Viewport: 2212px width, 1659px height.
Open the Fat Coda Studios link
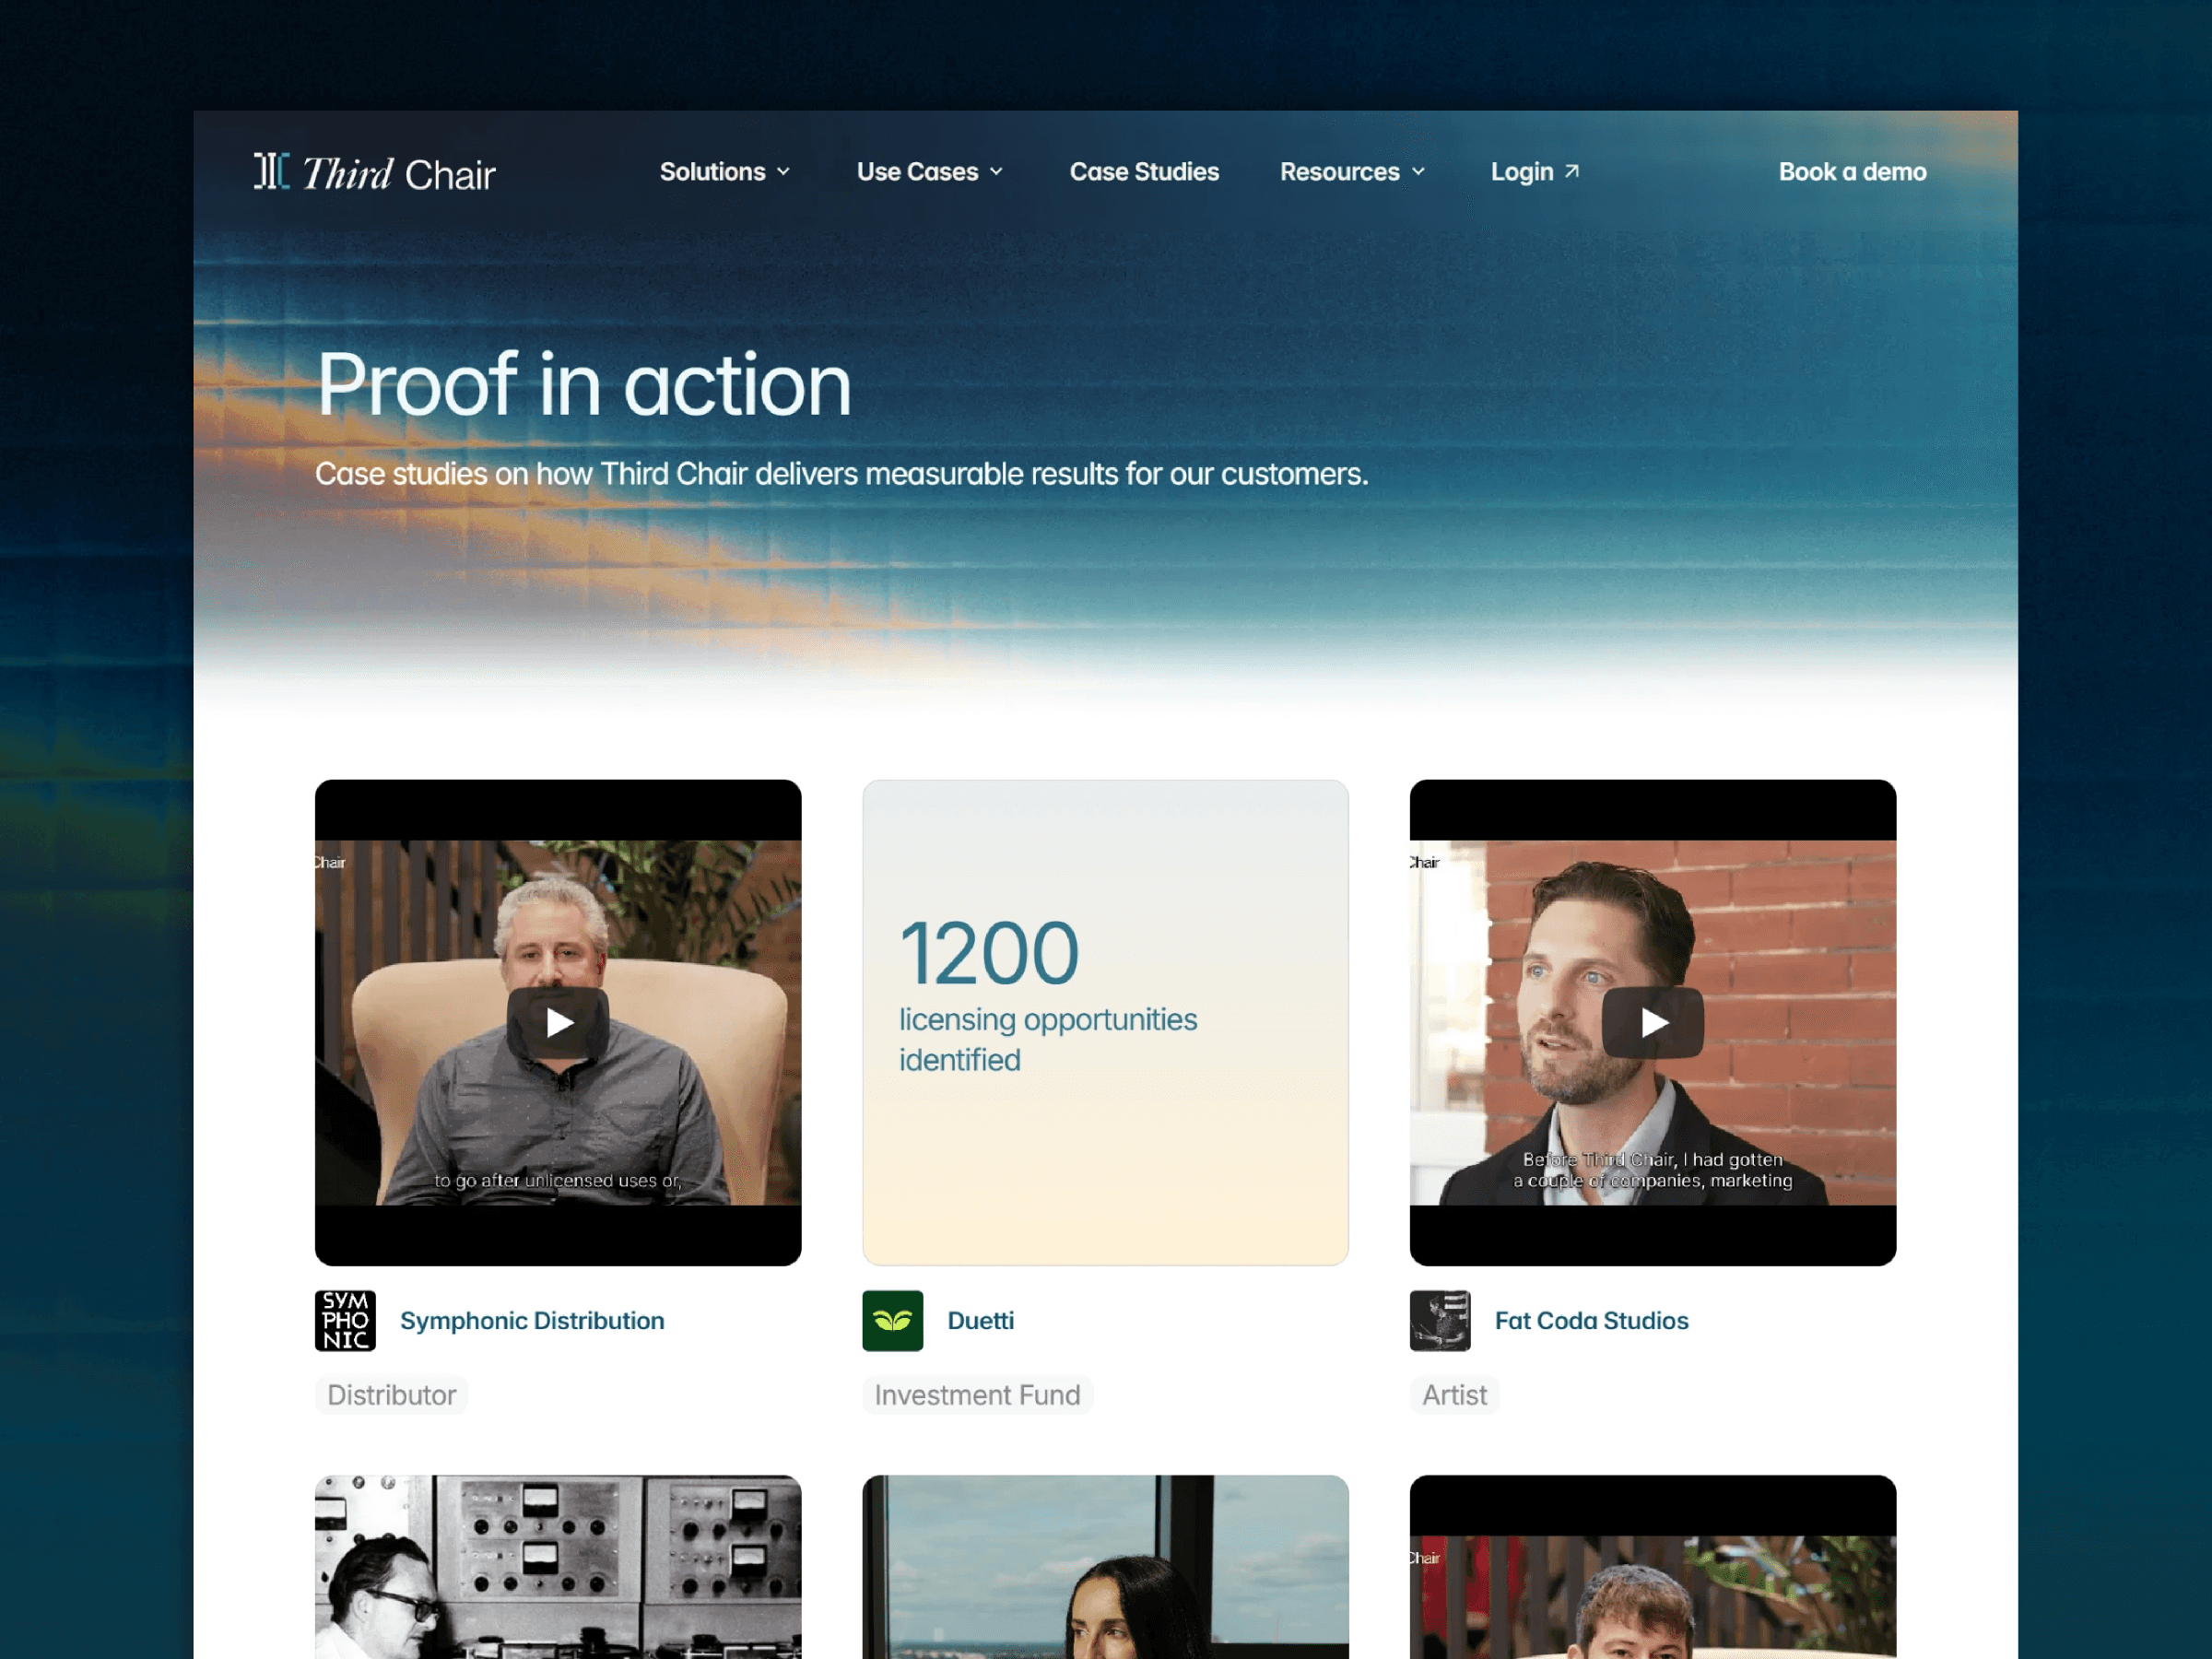point(1591,1320)
